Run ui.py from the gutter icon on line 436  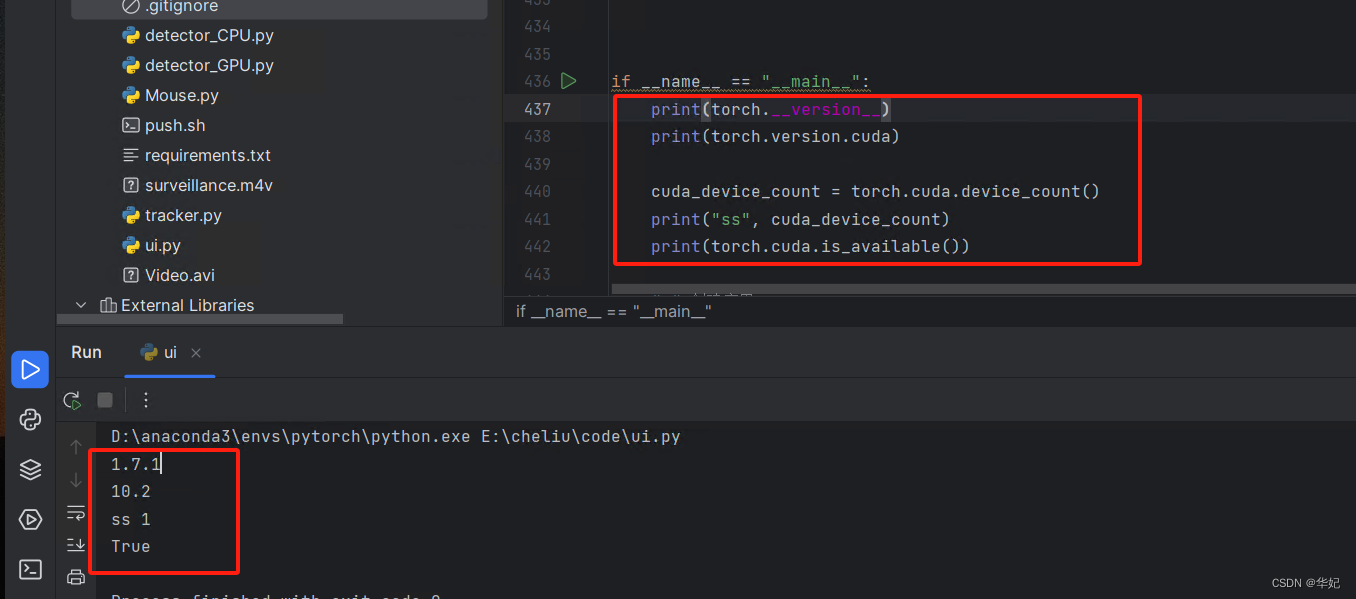click(568, 81)
